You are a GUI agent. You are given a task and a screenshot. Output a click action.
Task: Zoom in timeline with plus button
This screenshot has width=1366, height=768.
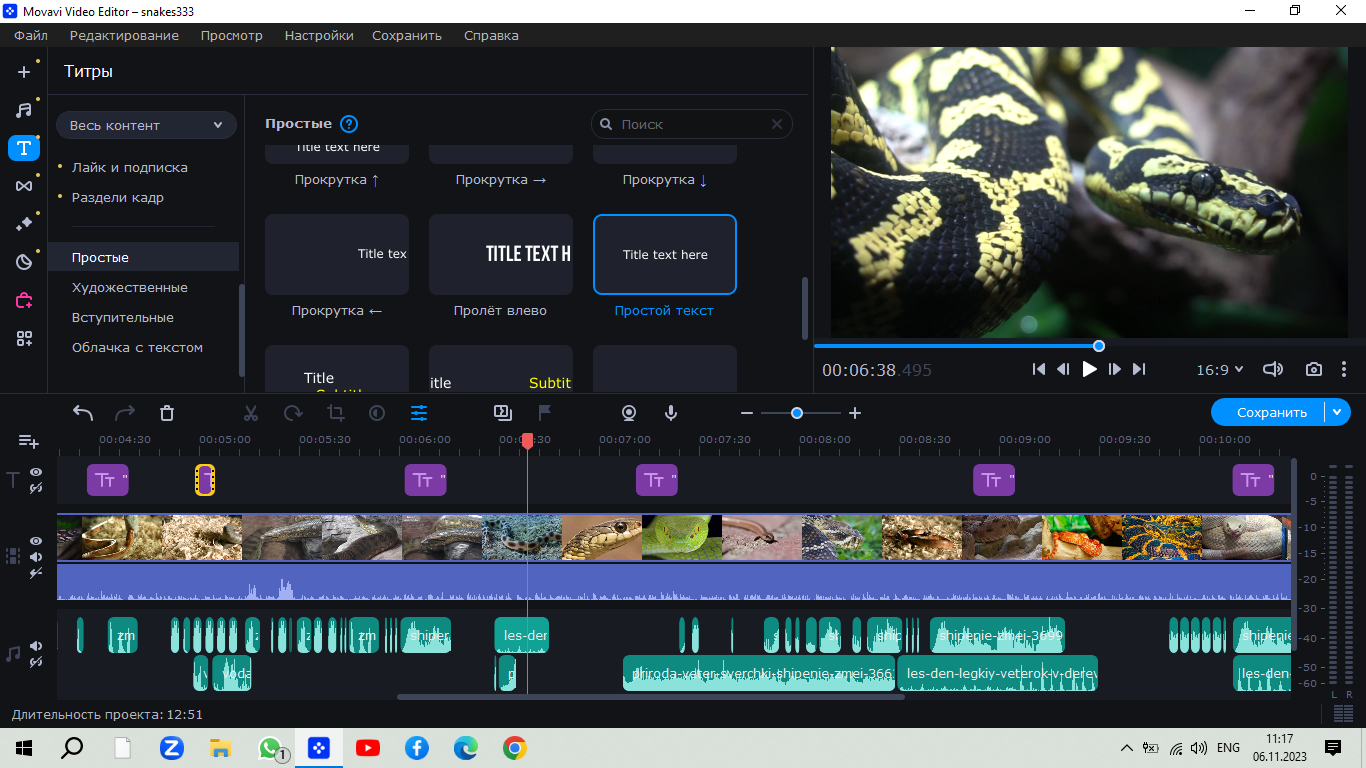(x=855, y=413)
